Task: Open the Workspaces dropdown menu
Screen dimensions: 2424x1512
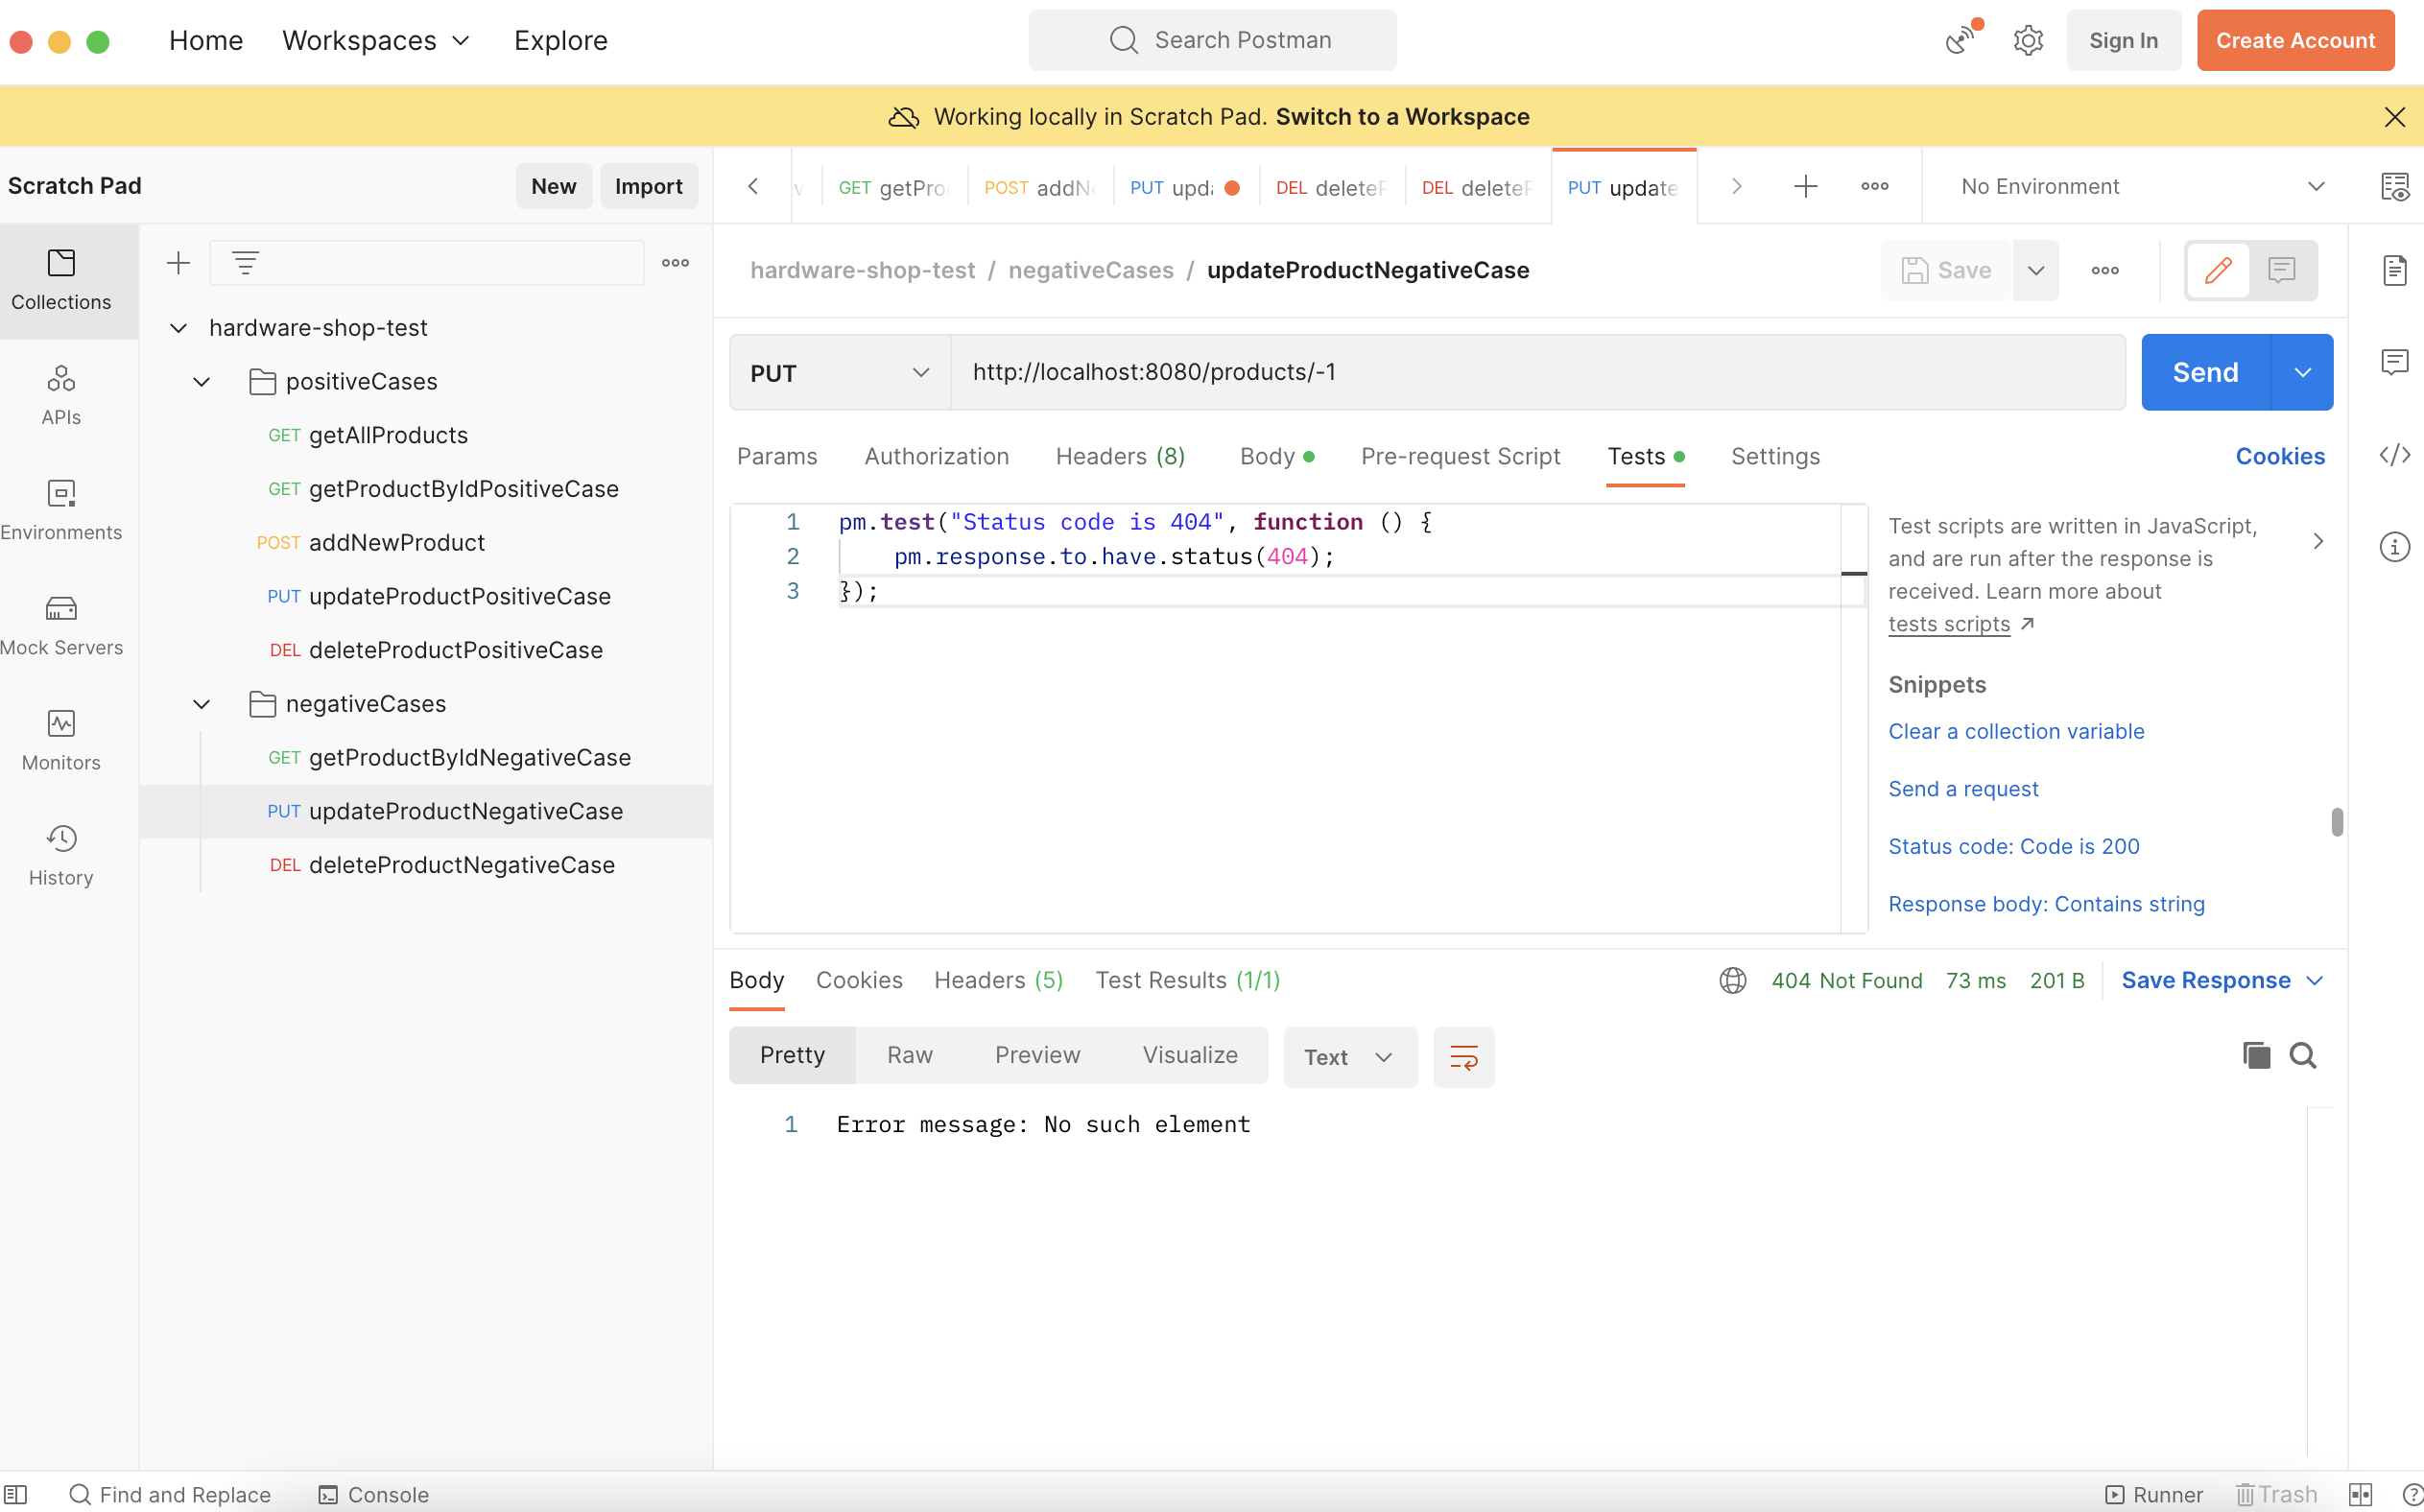Action: (376, 41)
